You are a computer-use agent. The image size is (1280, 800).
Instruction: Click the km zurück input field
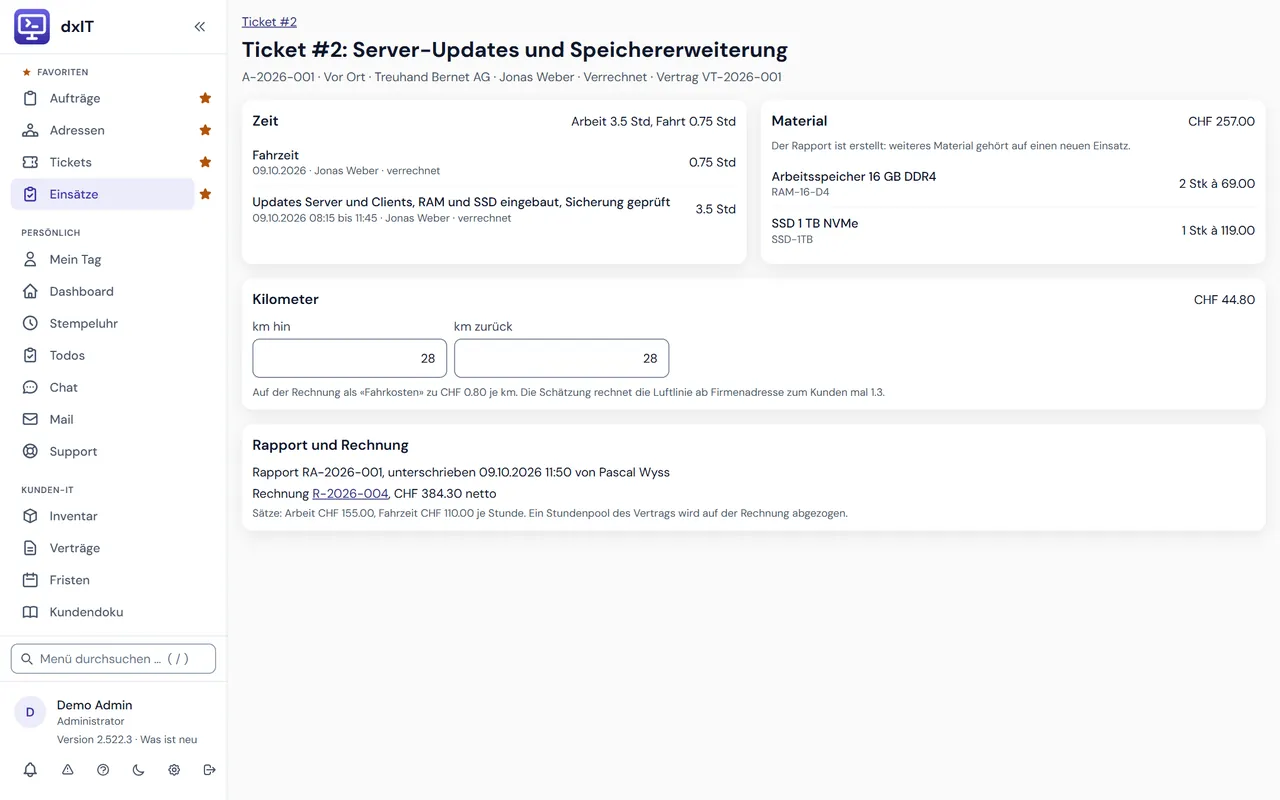click(561, 358)
